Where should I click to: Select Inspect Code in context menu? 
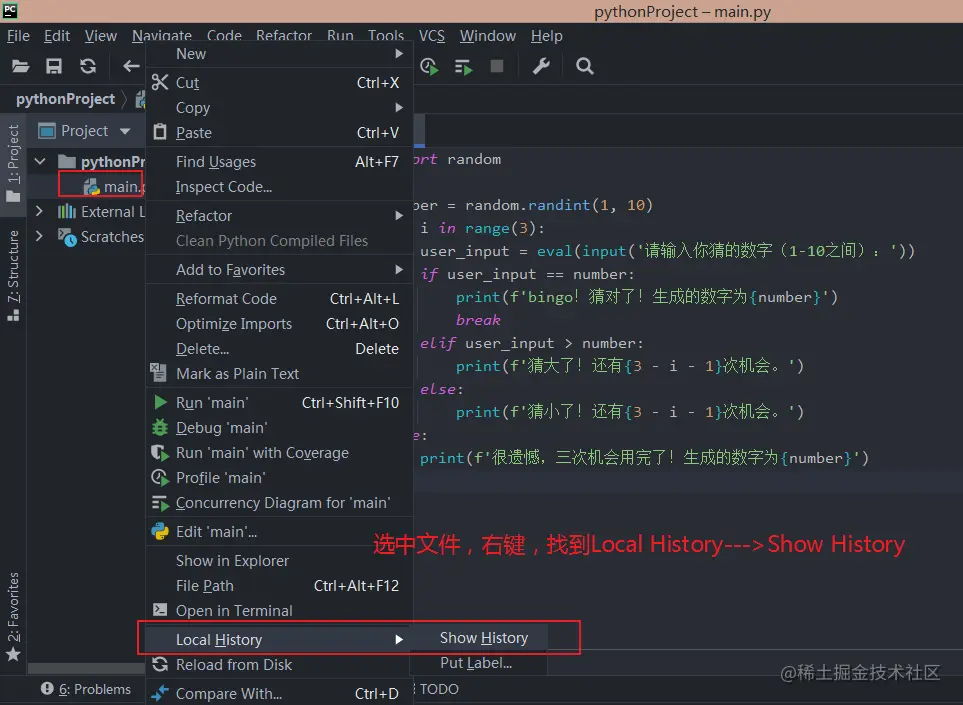[279, 187]
